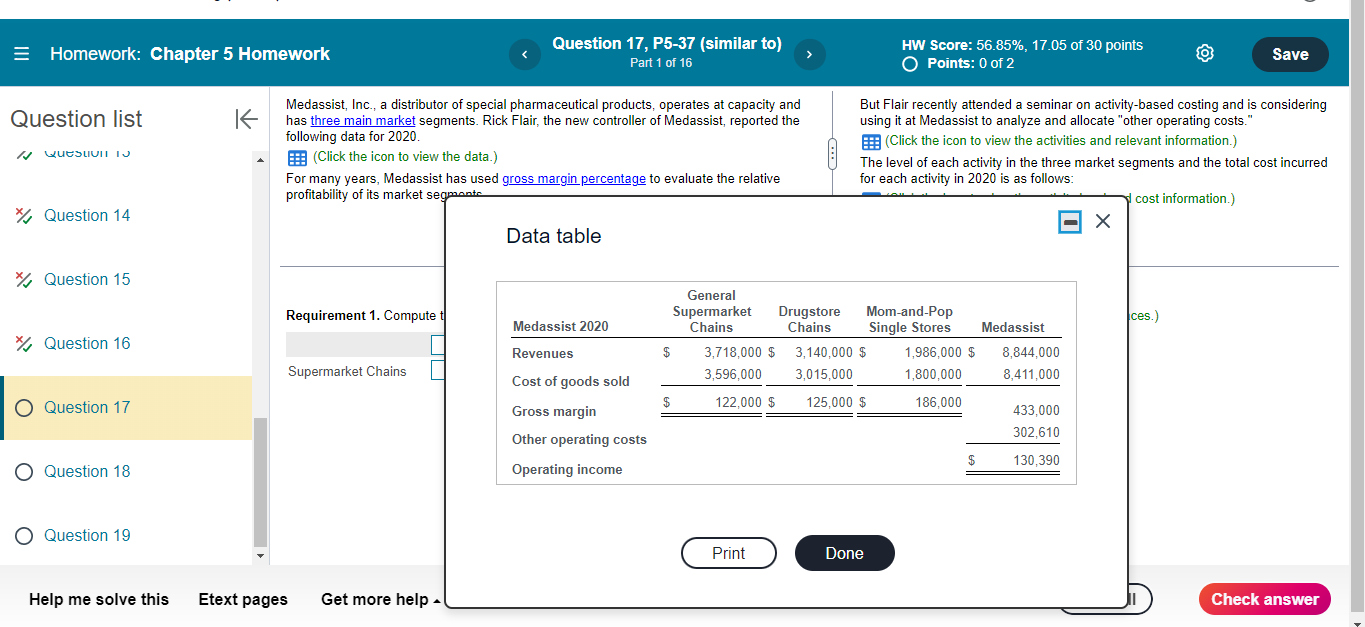
Task: Expand the Get more help menu
Action: (x=381, y=599)
